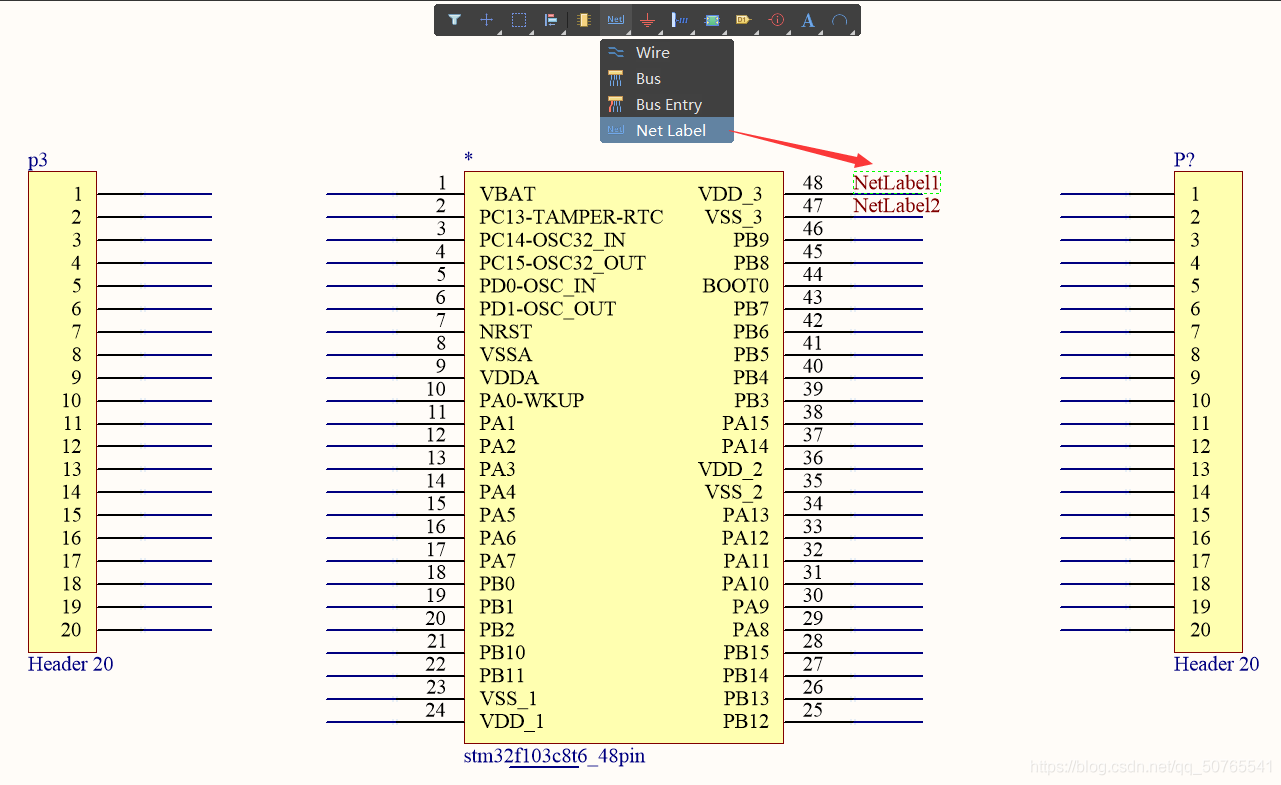Click the P? header designator
This screenshot has width=1281, height=785.
click(x=1185, y=160)
